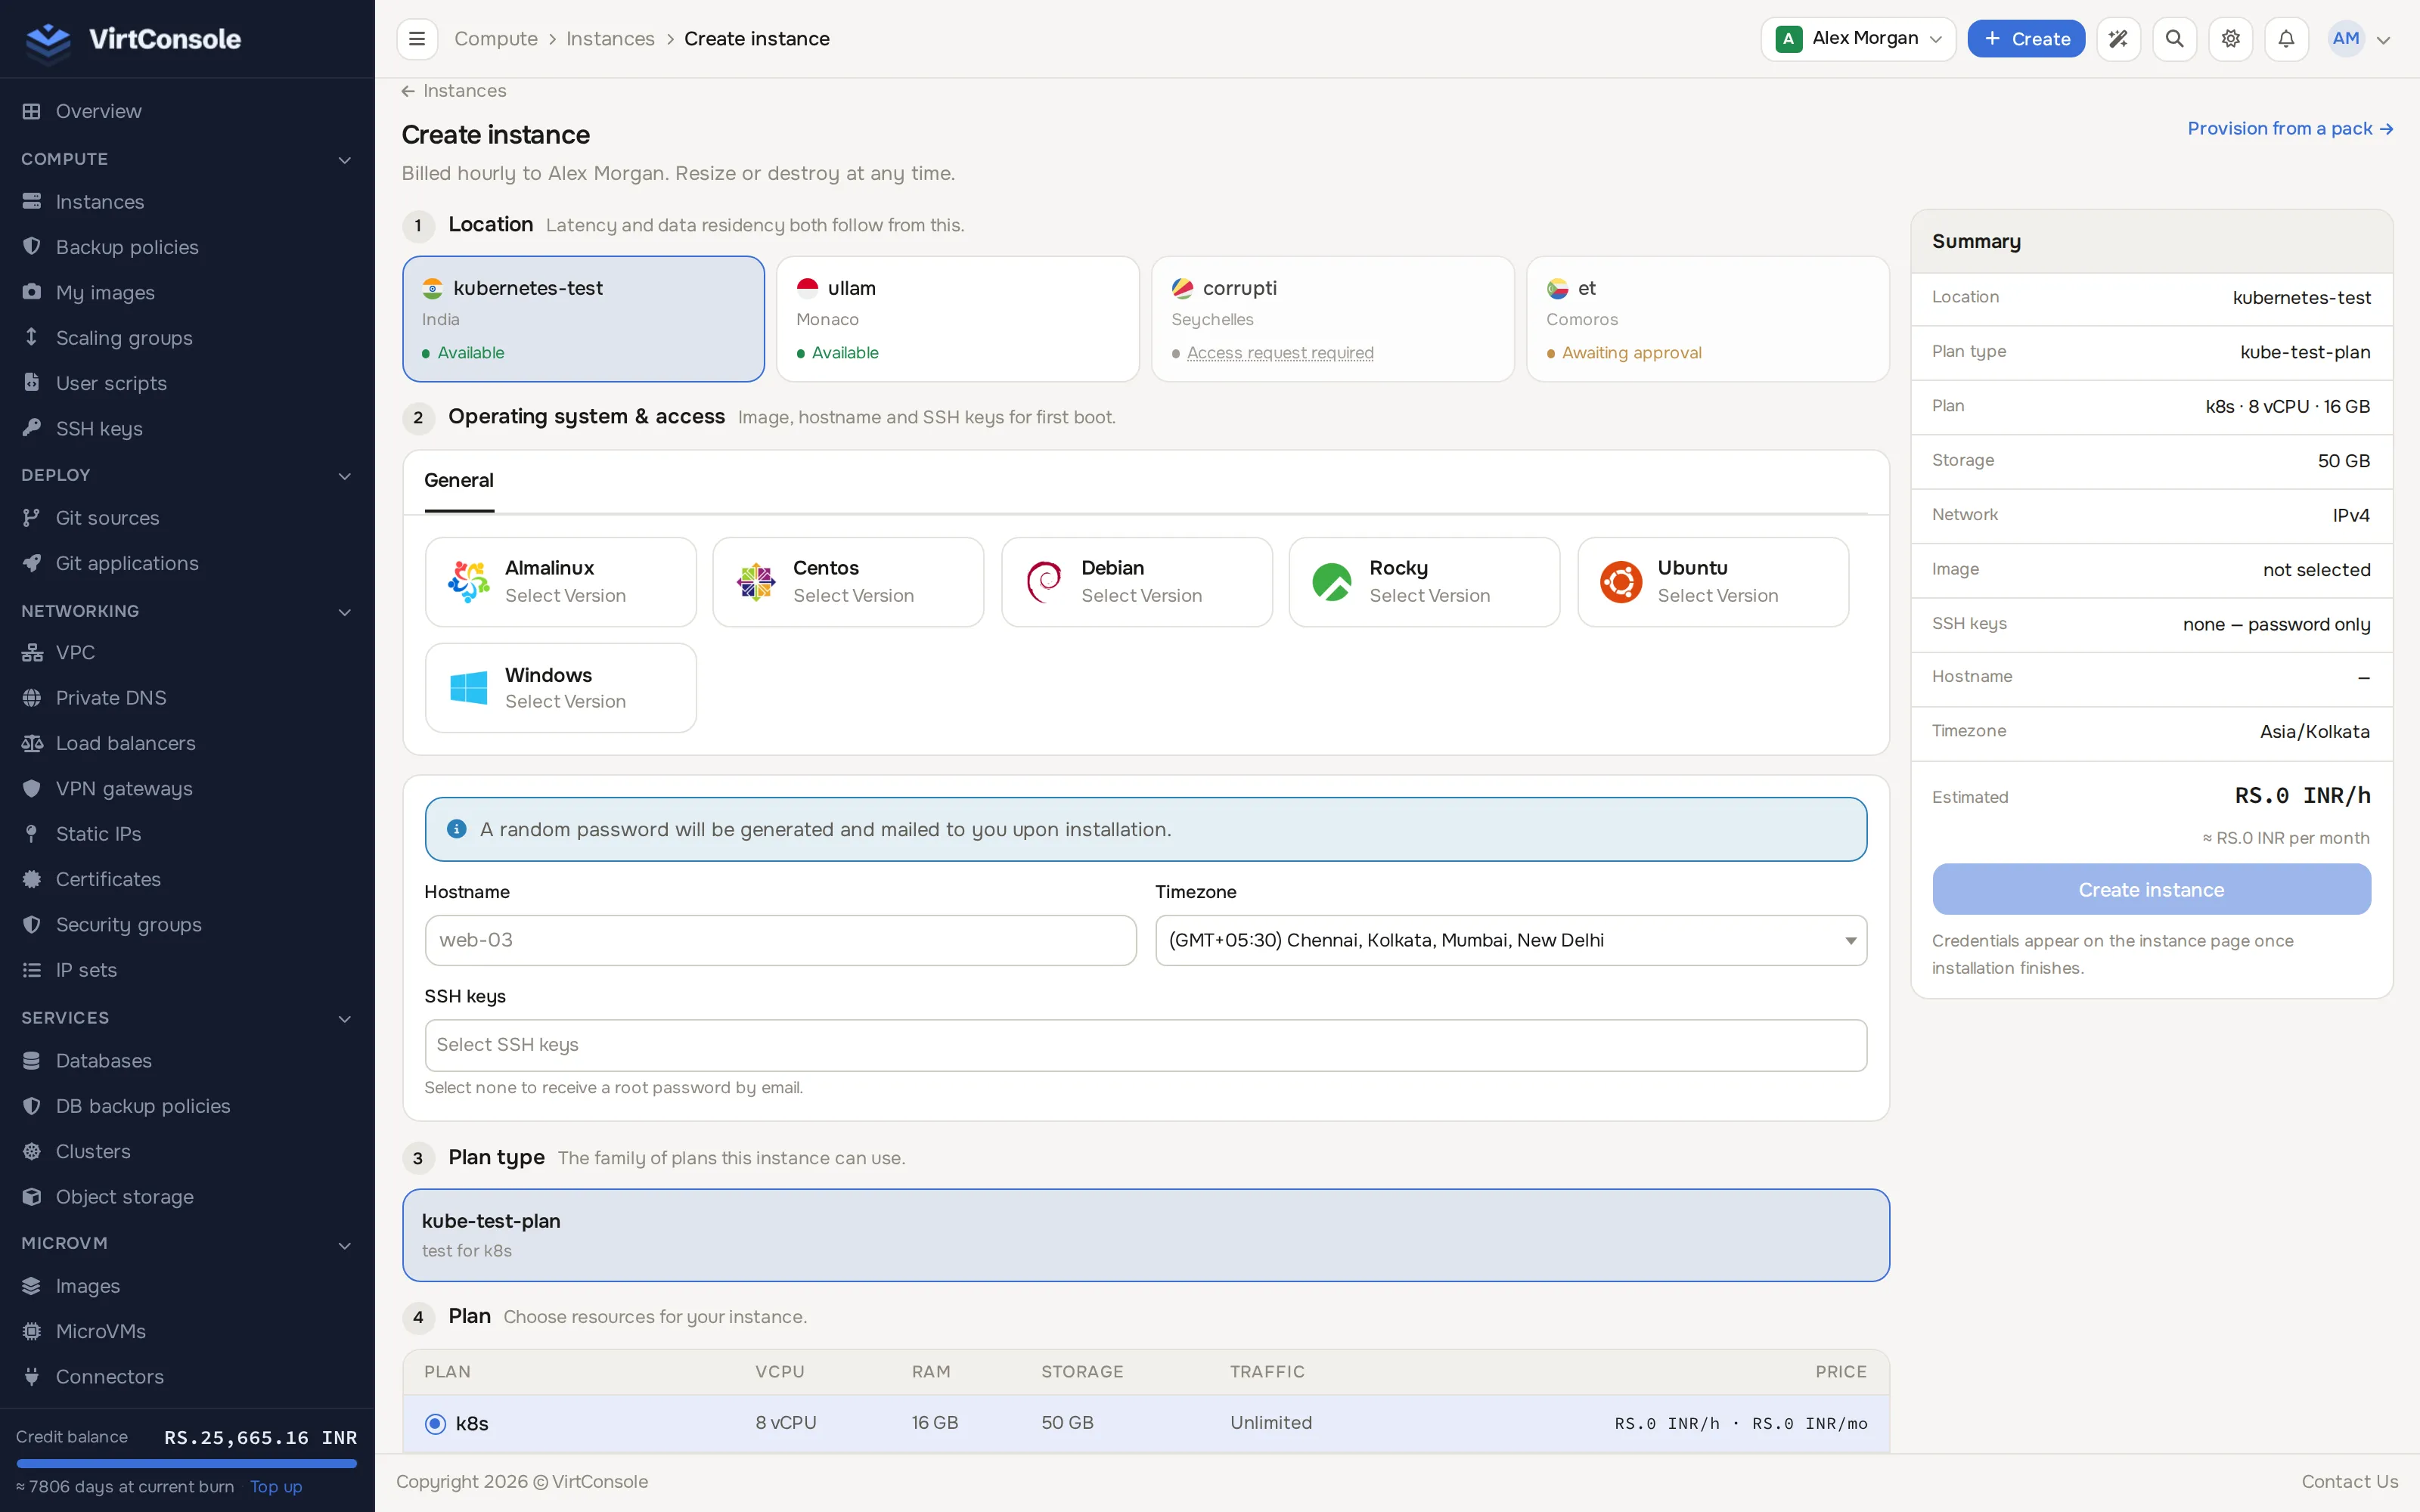Click the Almalinux logo icon
The width and height of the screenshot is (2420, 1512).
(x=468, y=581)
